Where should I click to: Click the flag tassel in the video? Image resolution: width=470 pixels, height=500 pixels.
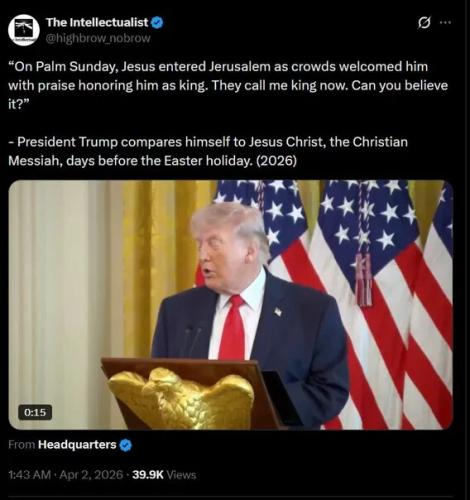pos(363,279)
